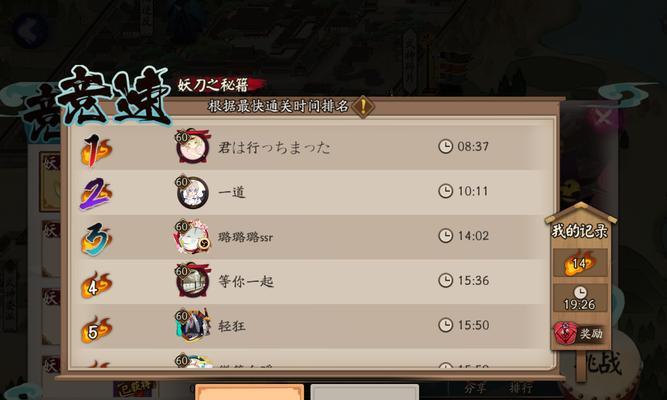Screen dimensions: 667x400
Task: Click the 我的记录 sign header
Action: (579, 231)
